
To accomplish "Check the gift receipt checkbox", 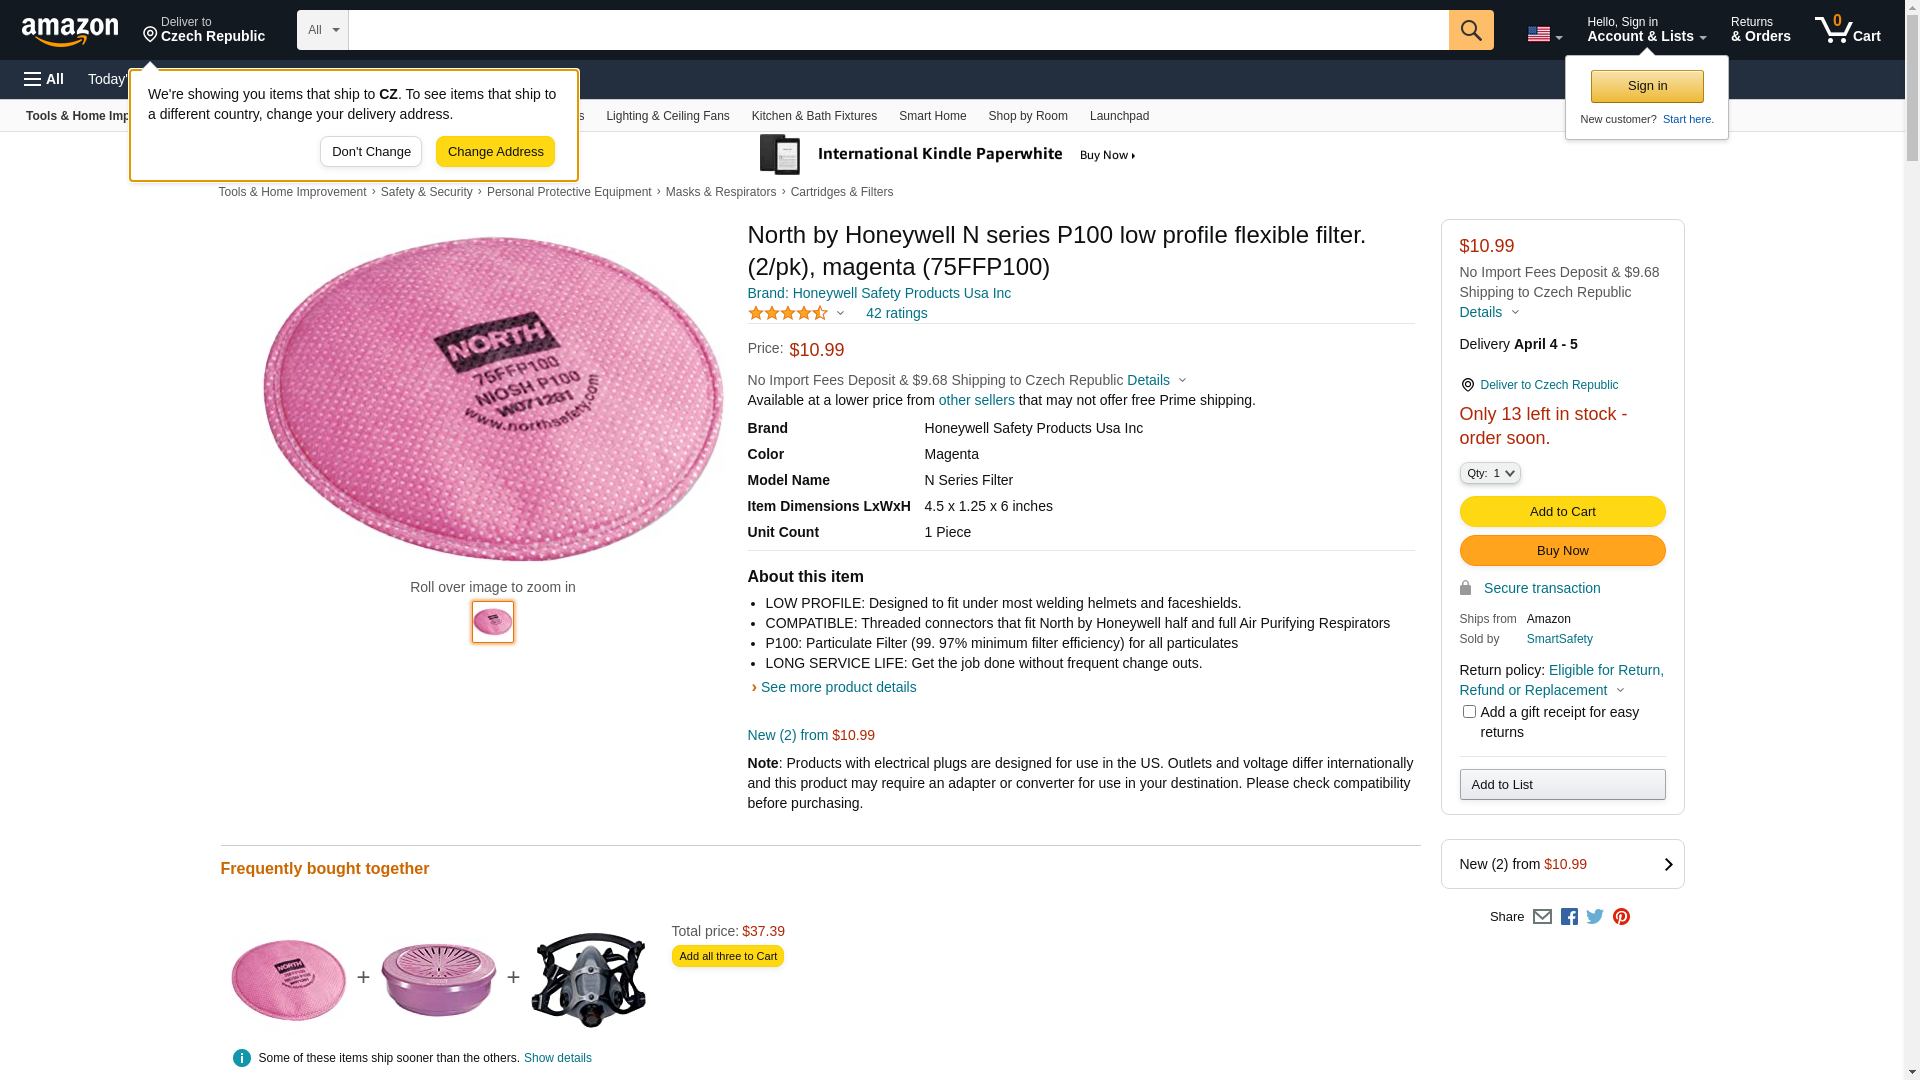I will tap(1469, 712).
